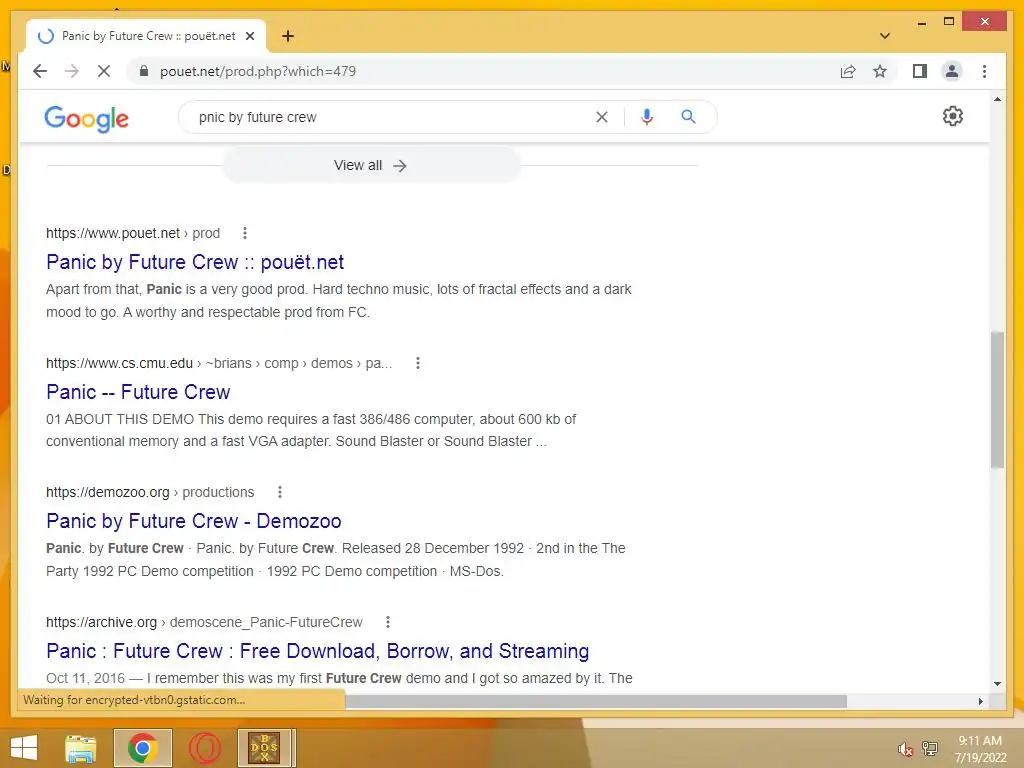Open File Explorer from the taskbar
Viewport: 1024px width, 768px height.
(x=81, y=748)
